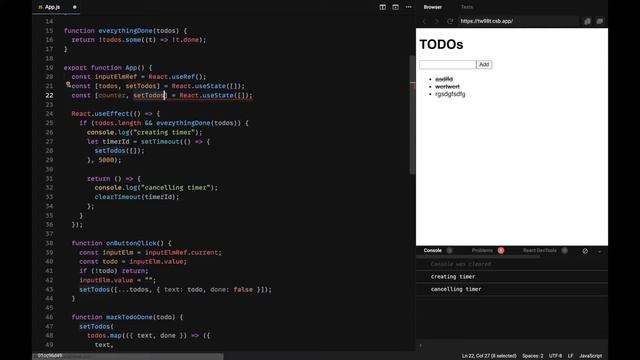Click the red Problems count badge
The height and width of the screenshot is (360, 640).
(x=501, y=251)
